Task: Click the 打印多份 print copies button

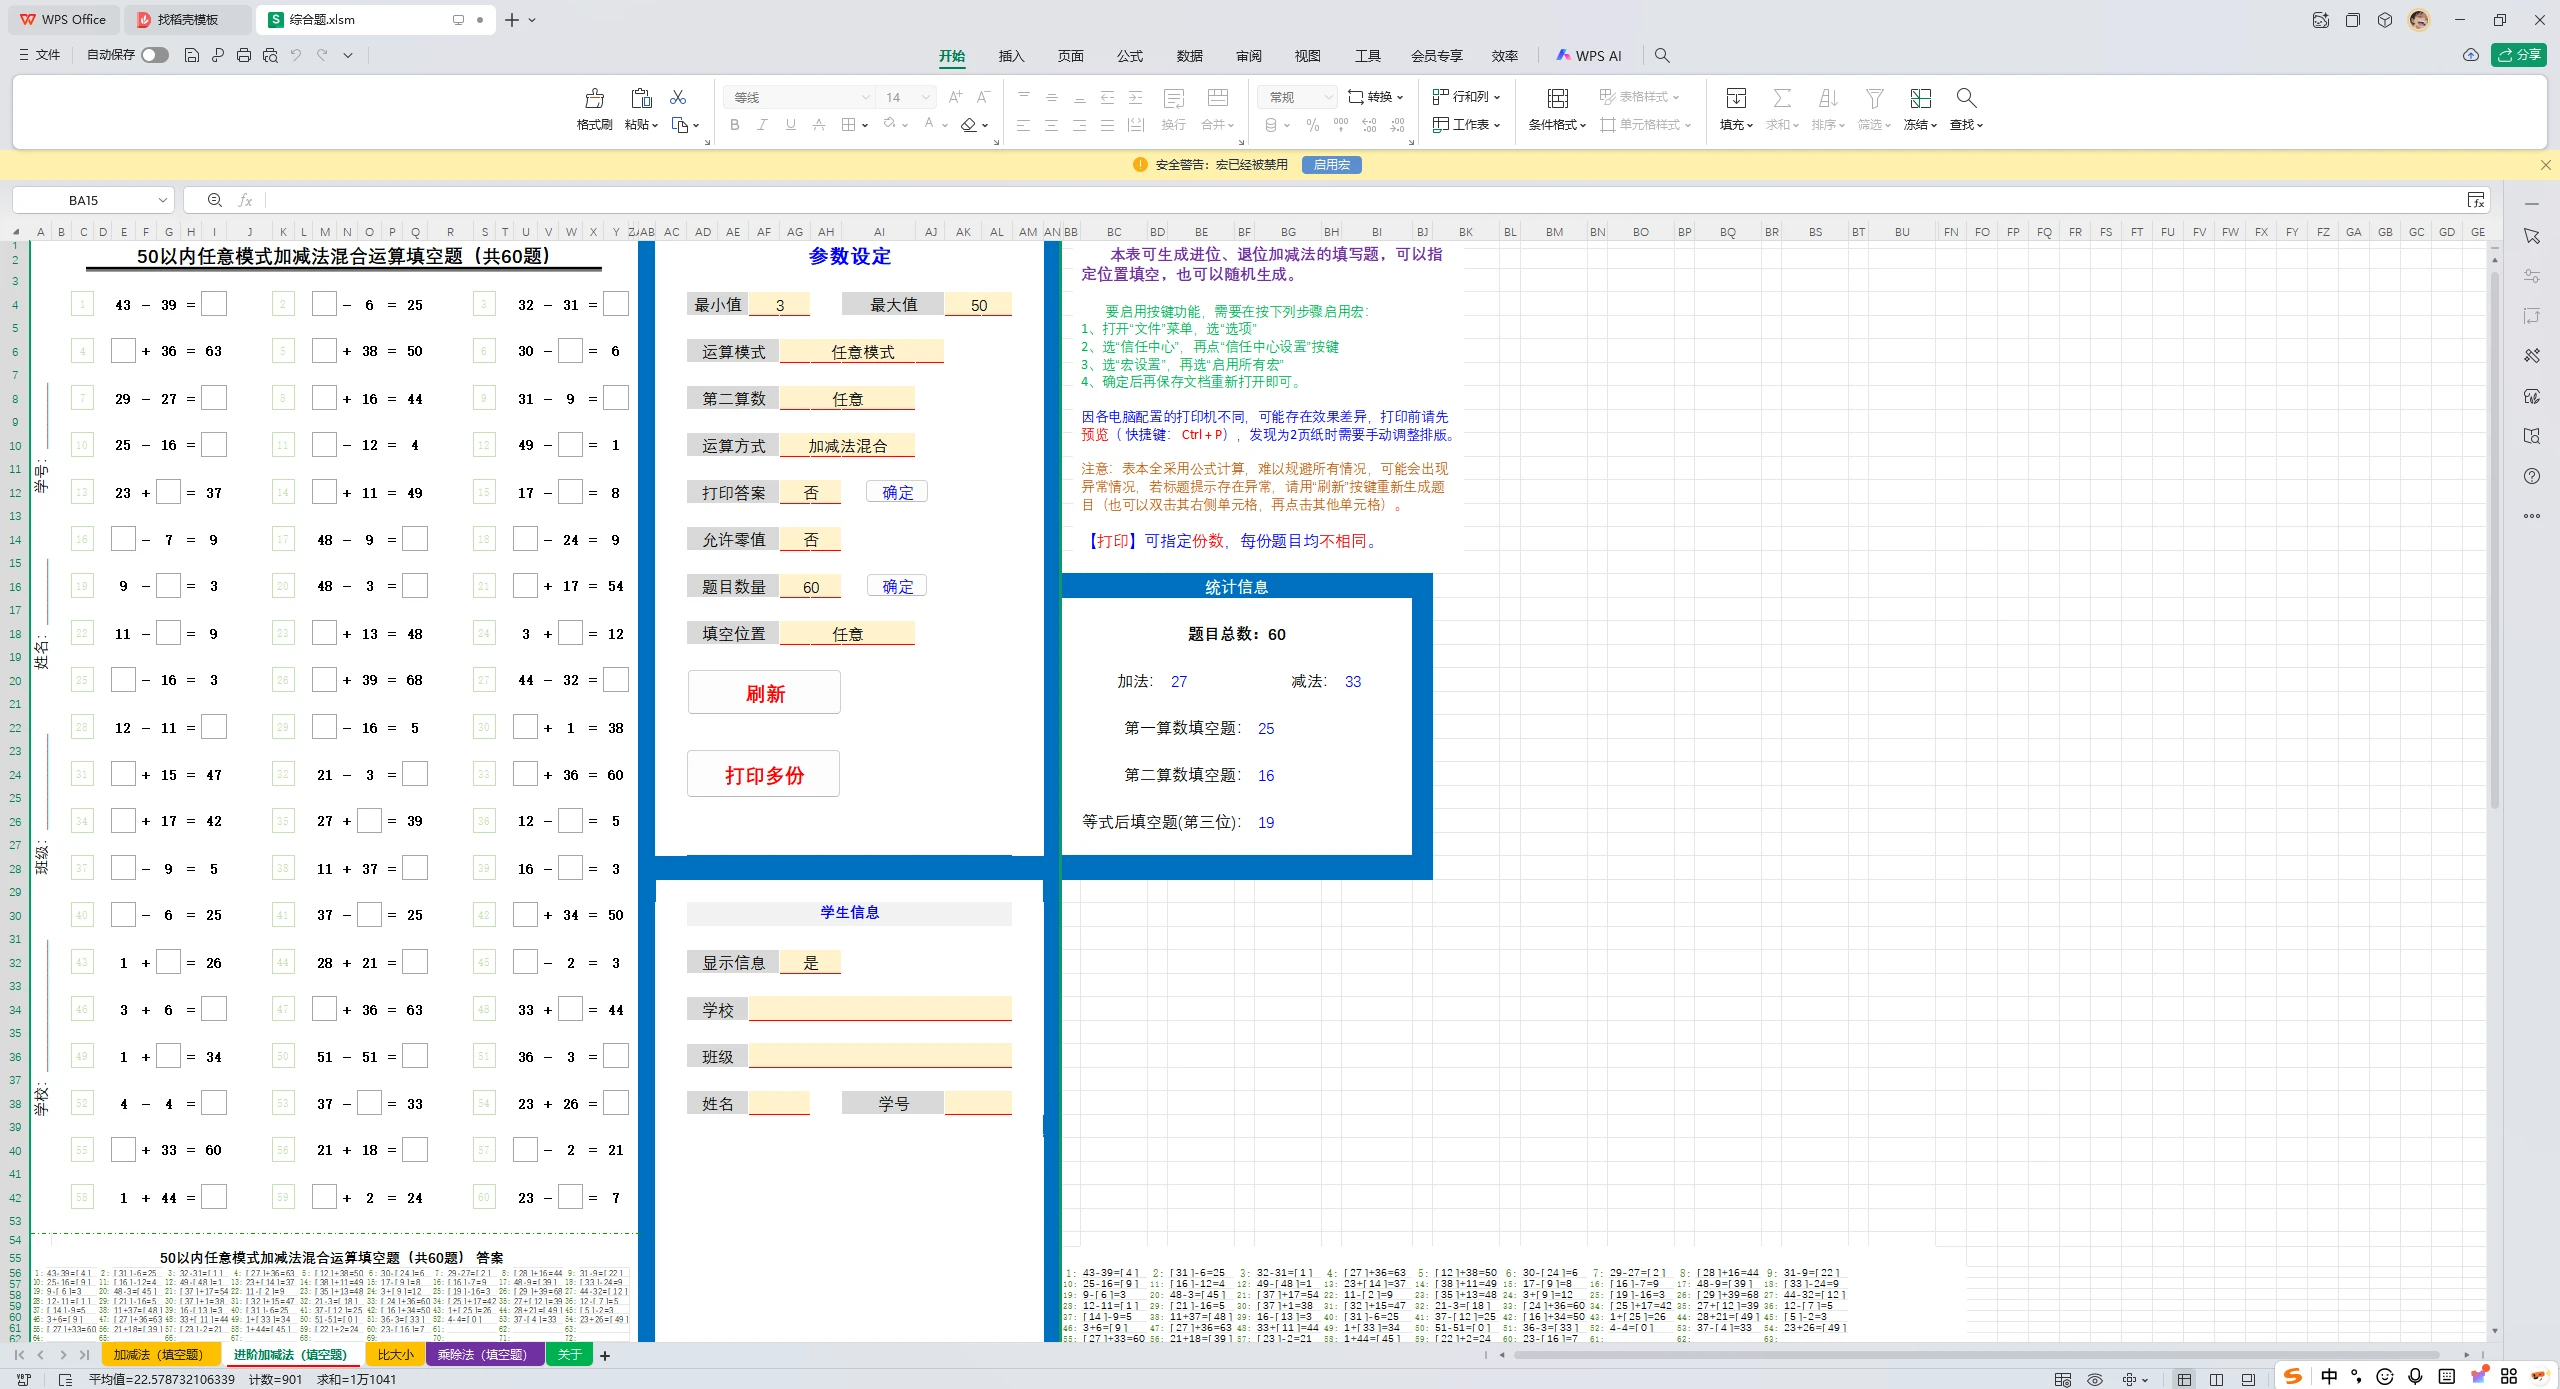Action: click(764, 774)
